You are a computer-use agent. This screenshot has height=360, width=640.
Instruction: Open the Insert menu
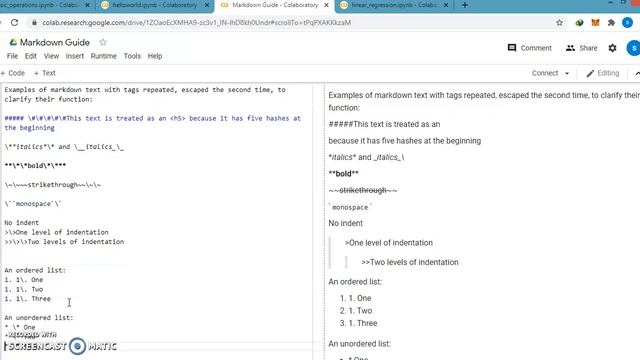(75, 56)
